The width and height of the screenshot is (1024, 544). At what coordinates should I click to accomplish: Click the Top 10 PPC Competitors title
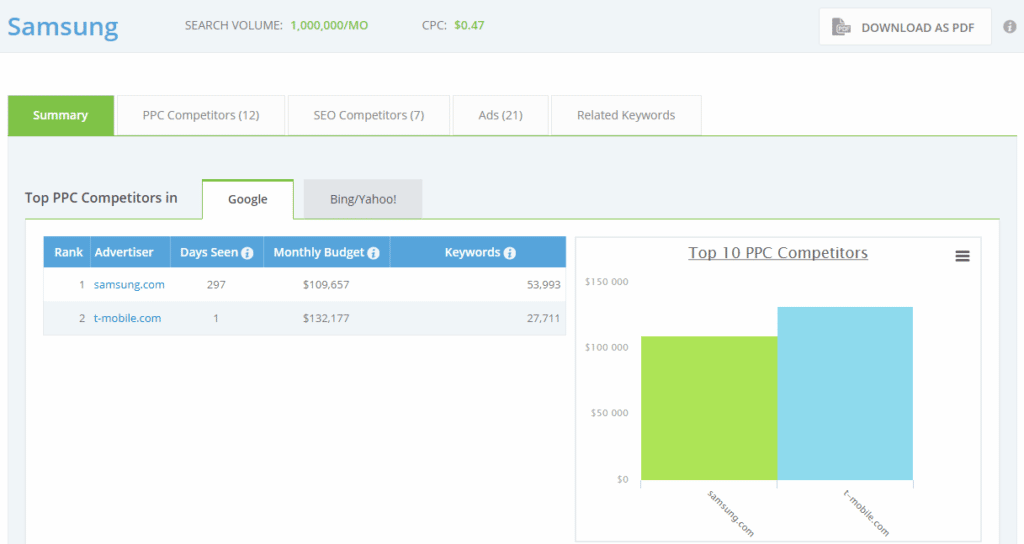point(778,253)
